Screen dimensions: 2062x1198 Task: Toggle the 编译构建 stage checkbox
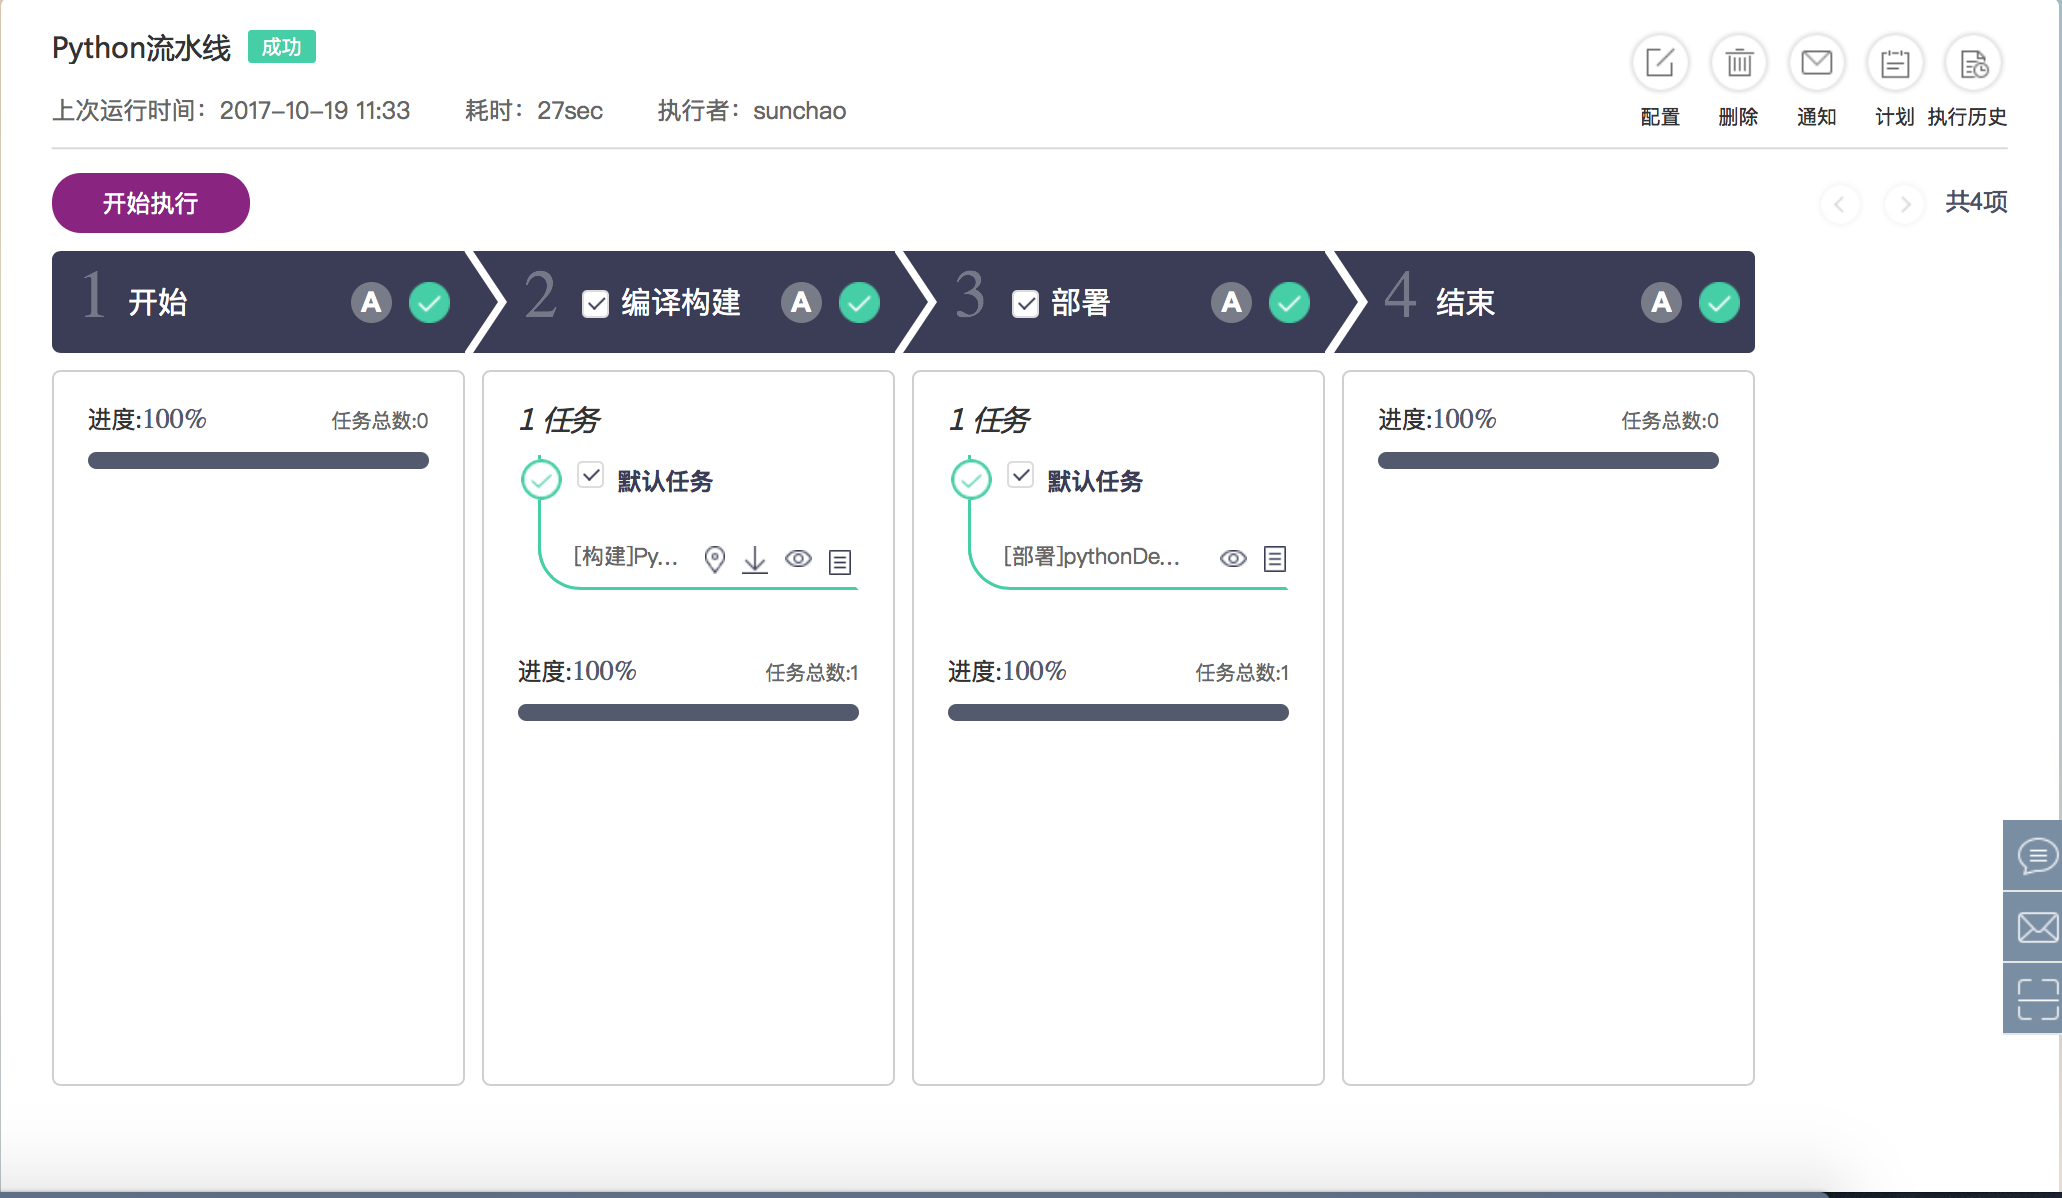(x=595, y=304)
